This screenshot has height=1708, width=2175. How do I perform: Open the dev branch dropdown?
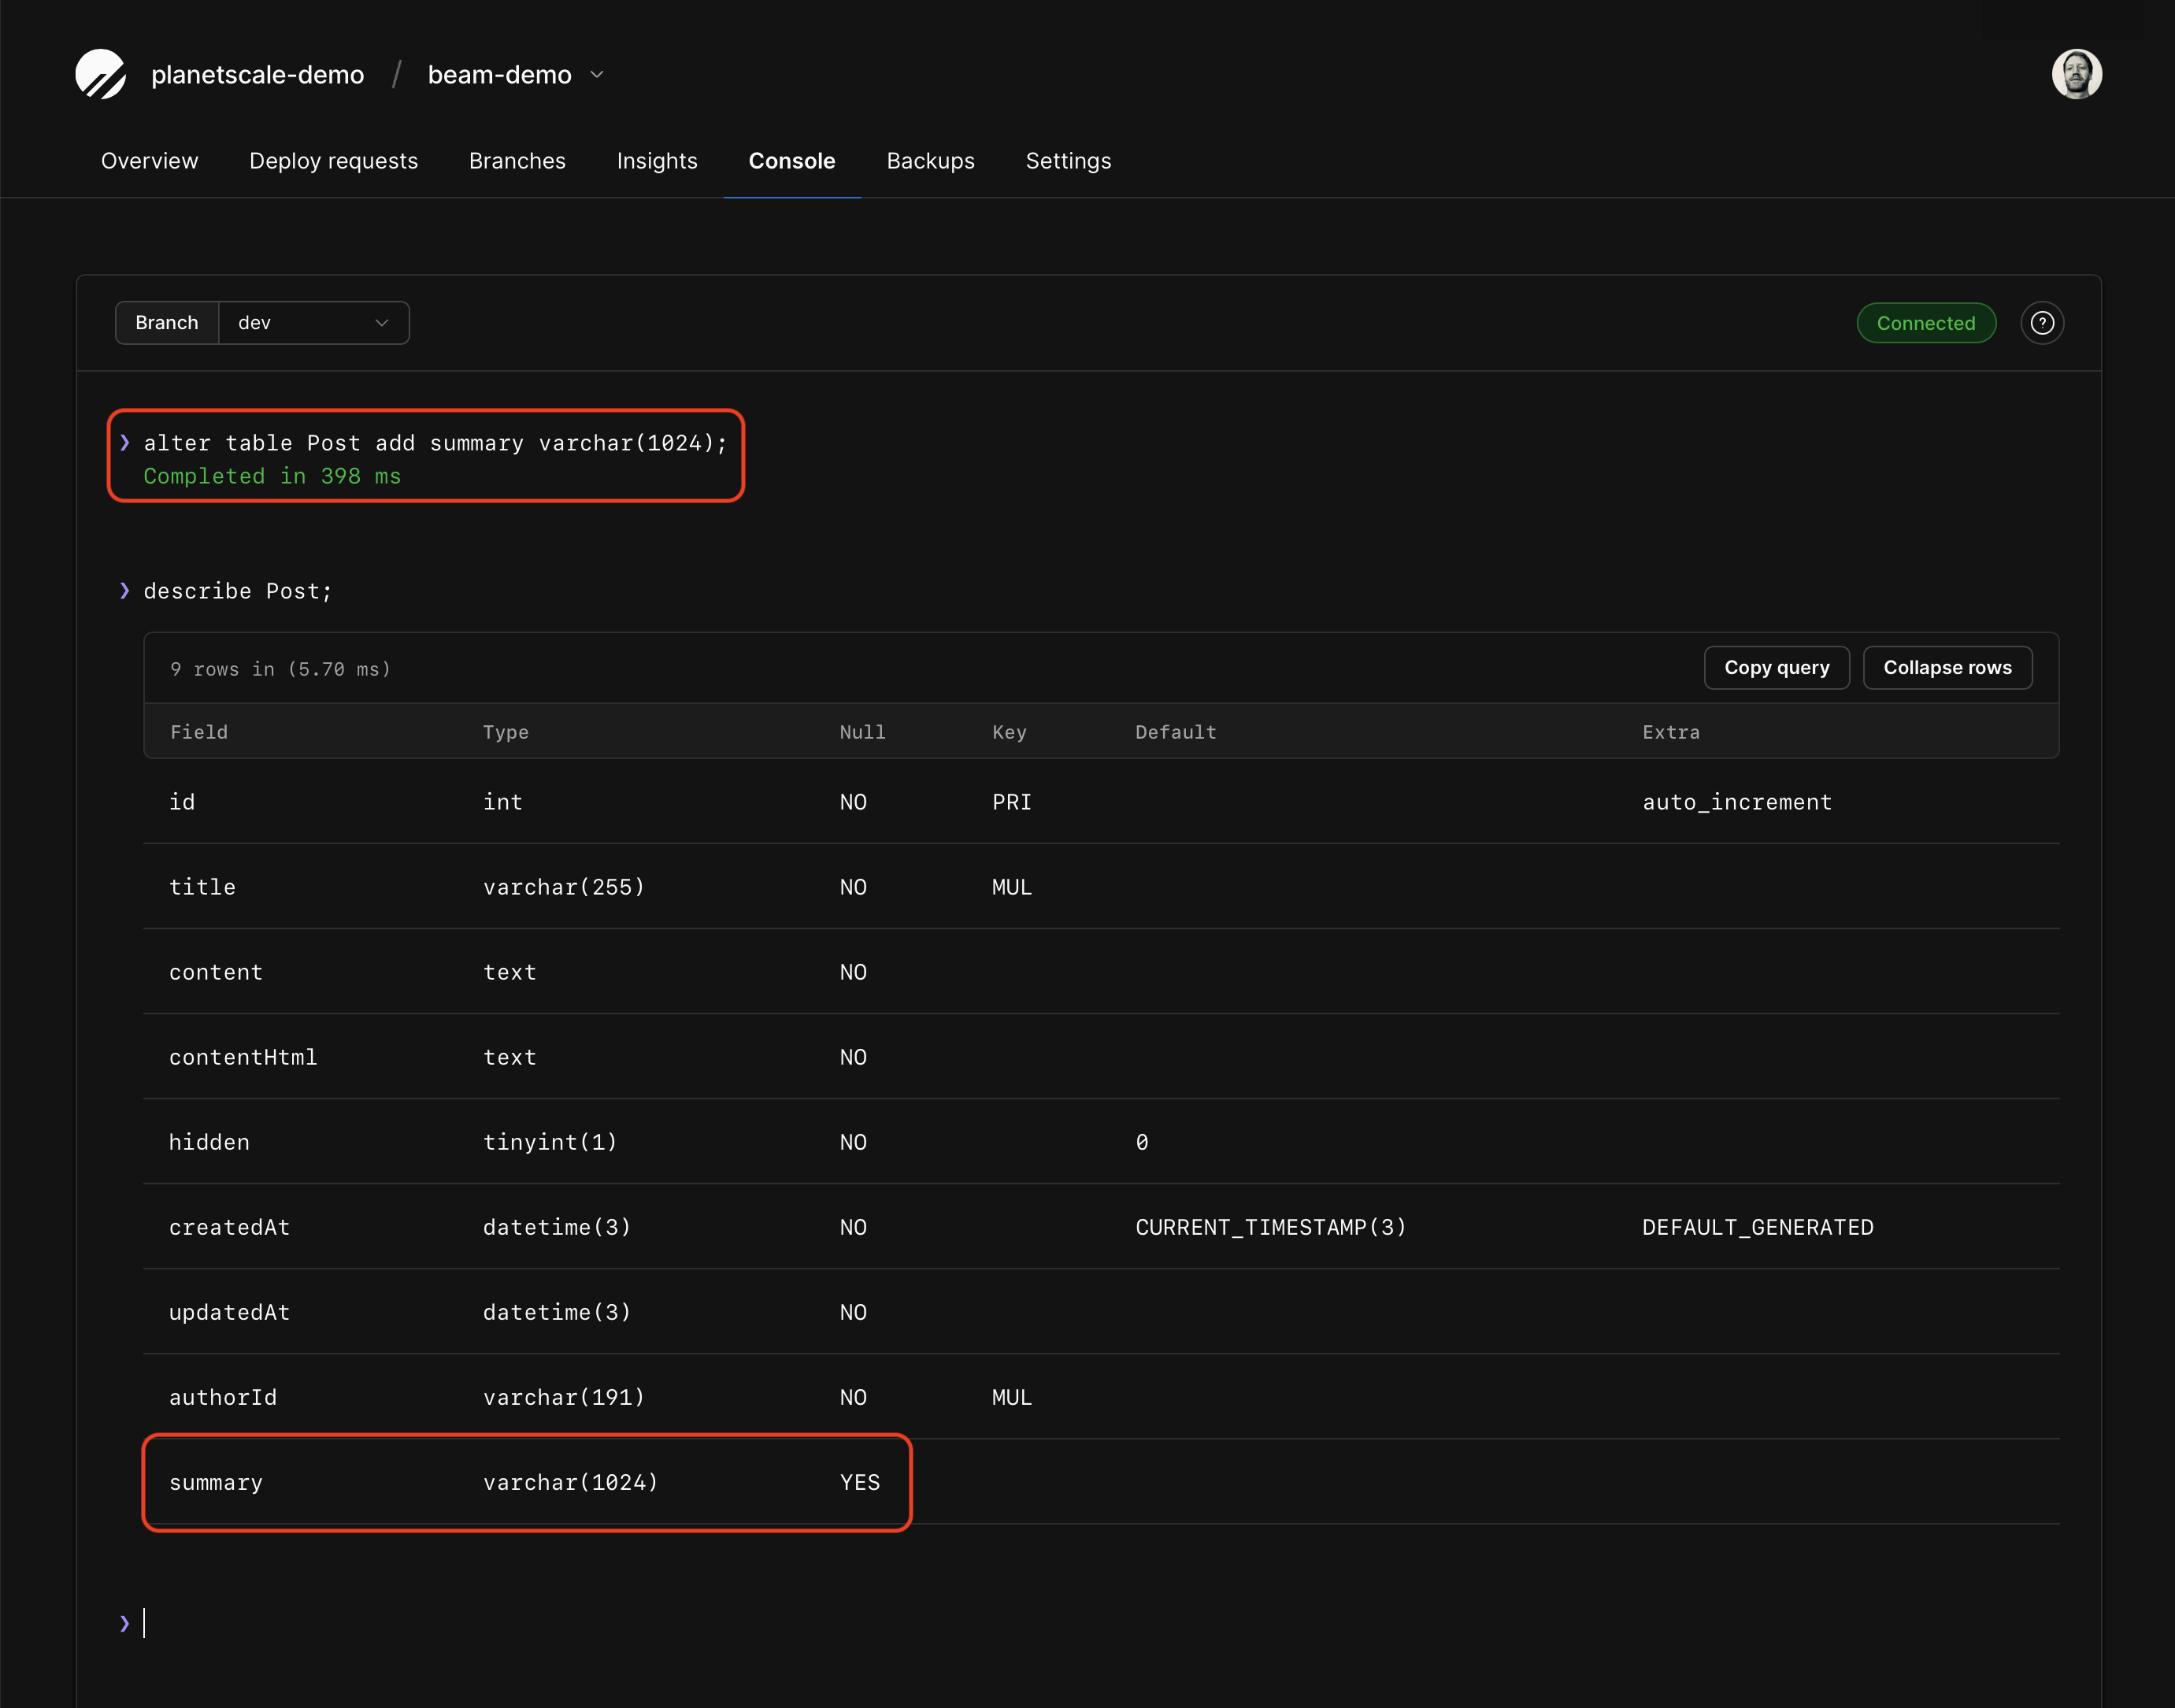pyautogui.click(x=314, y=323)
